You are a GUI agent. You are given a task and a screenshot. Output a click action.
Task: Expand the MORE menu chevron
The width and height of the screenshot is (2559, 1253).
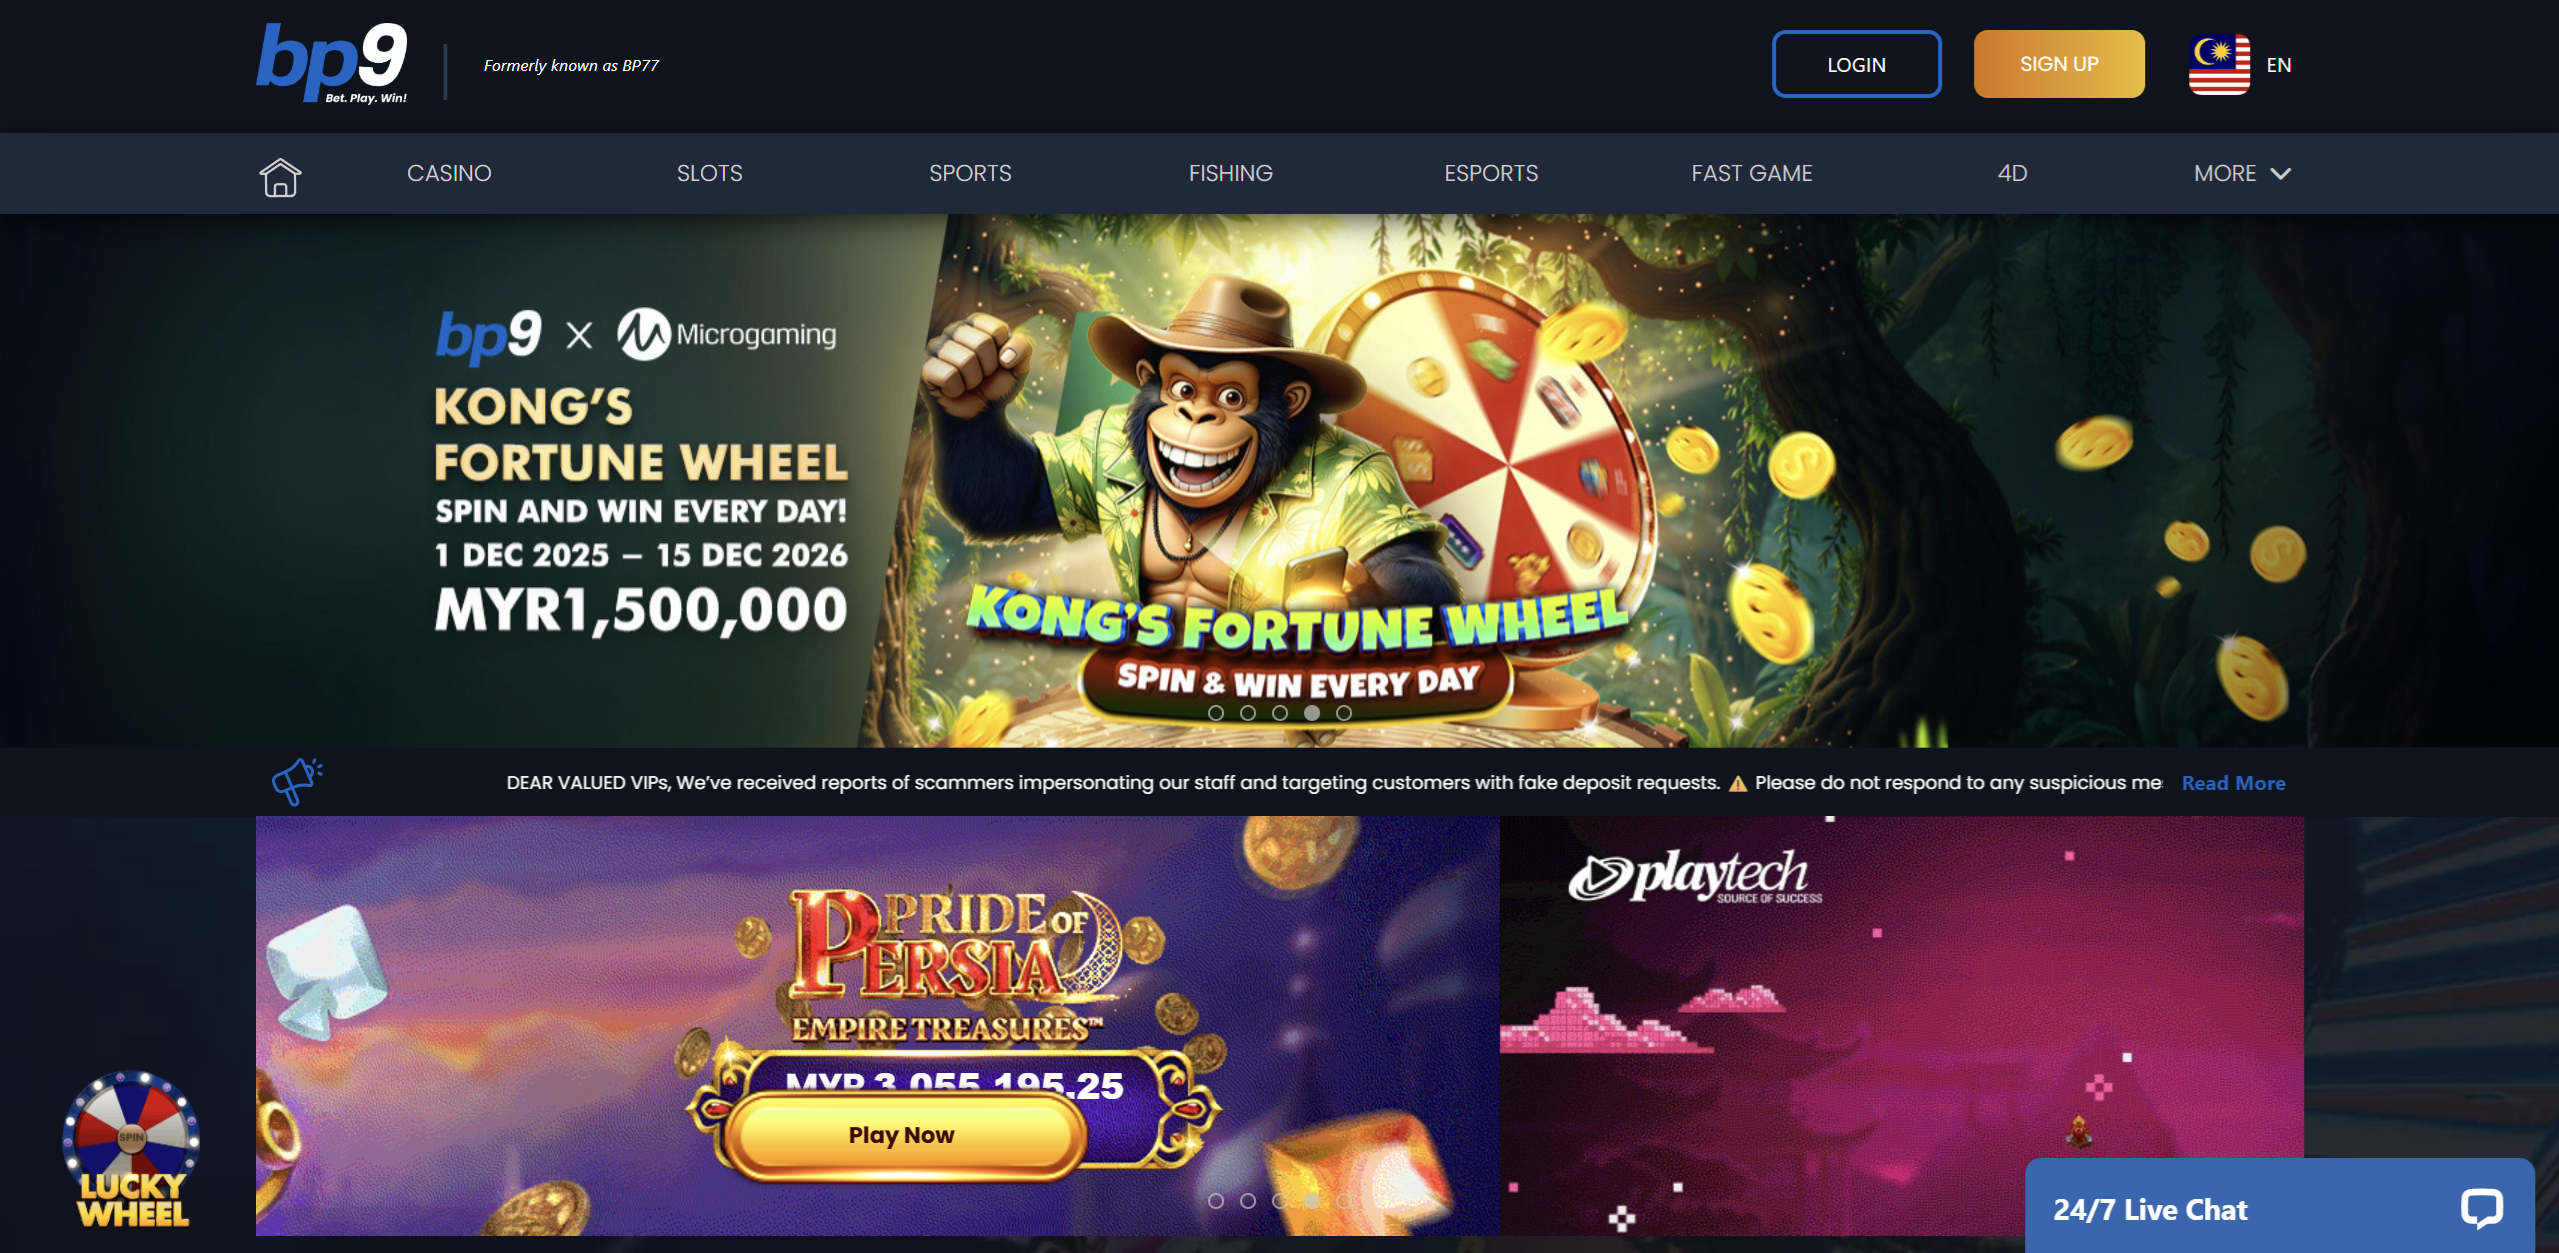[x=2281, y=174]
